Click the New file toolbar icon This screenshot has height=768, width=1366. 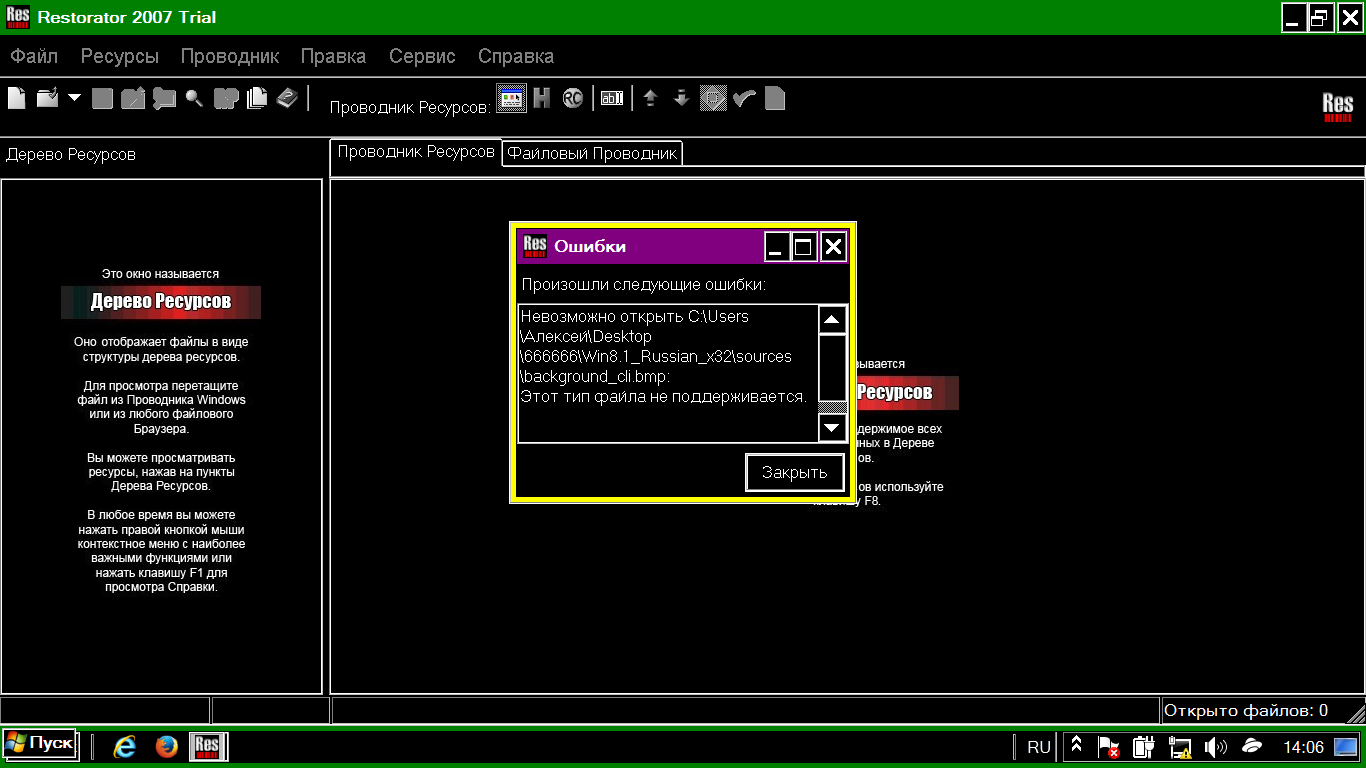17,98
